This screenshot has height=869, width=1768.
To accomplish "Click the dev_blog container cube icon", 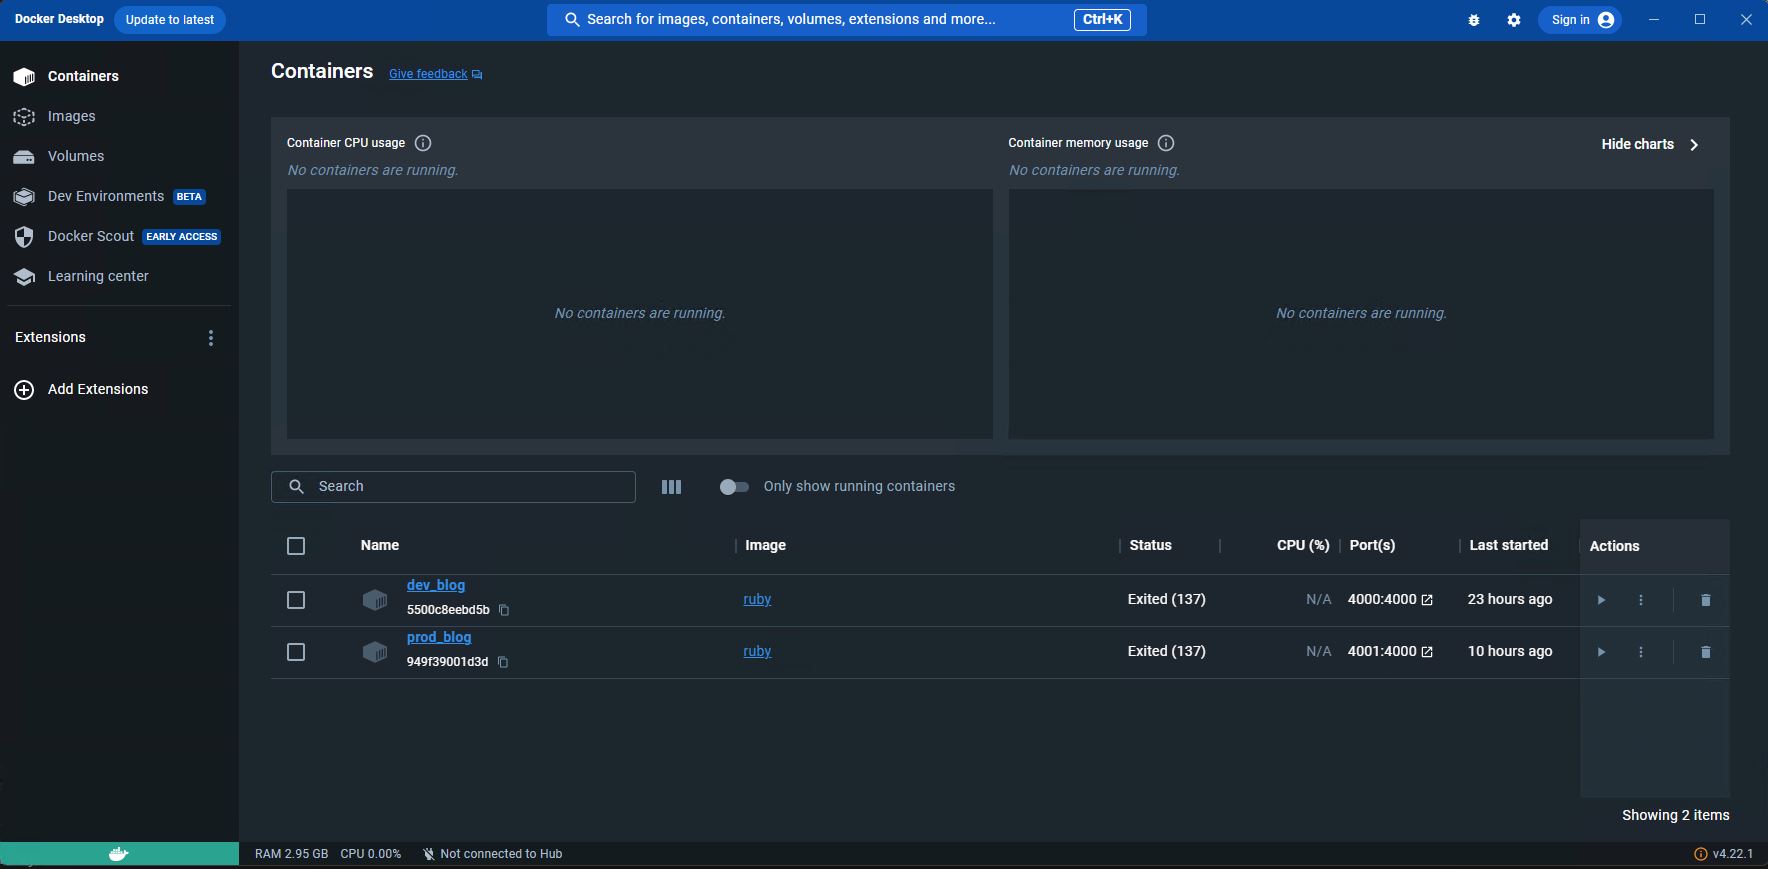I will tap(374, 600).
